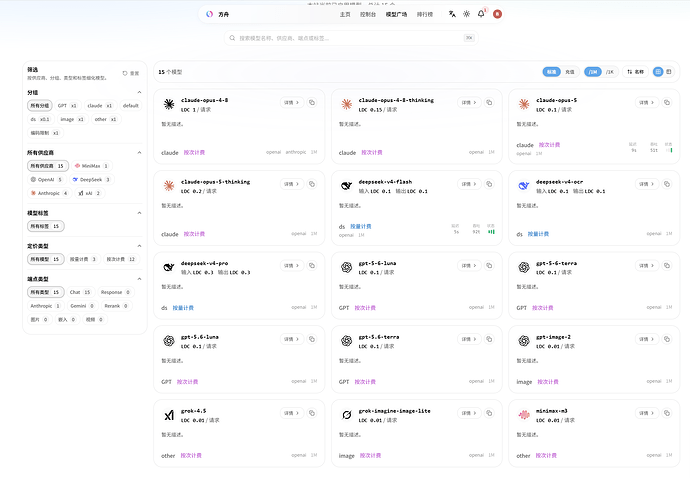Copy the gpt-5-6-terra model name

pyautogui.click(x=667, y=265)
